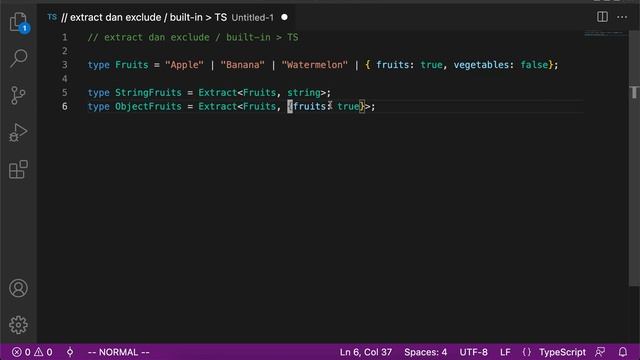Click the -- NORMAL -- vim mode indicator

tap(119, 352)
